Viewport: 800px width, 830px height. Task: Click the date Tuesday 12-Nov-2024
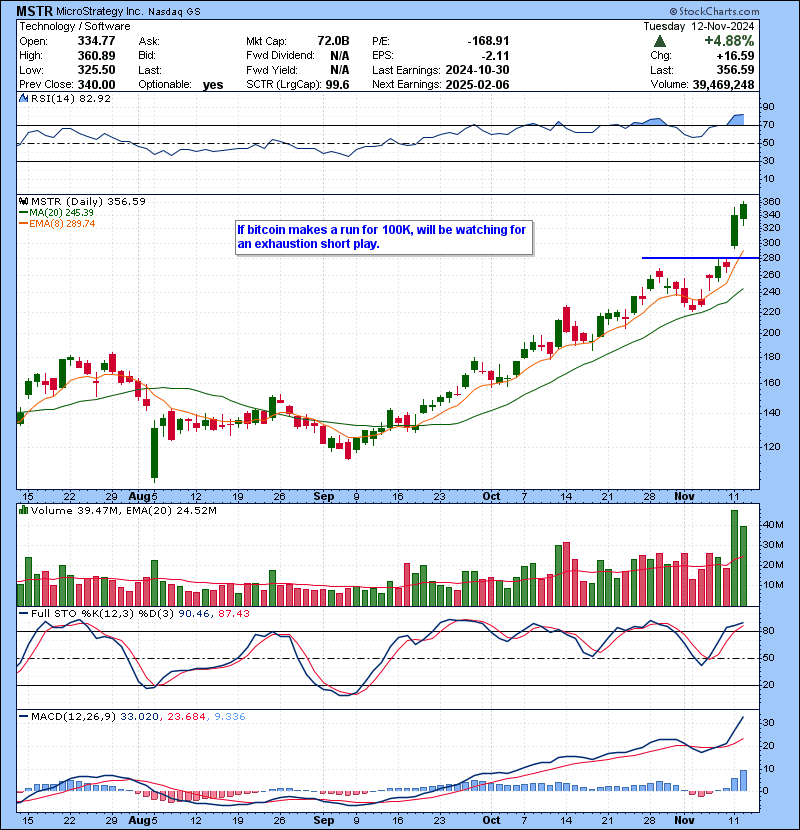699,26
